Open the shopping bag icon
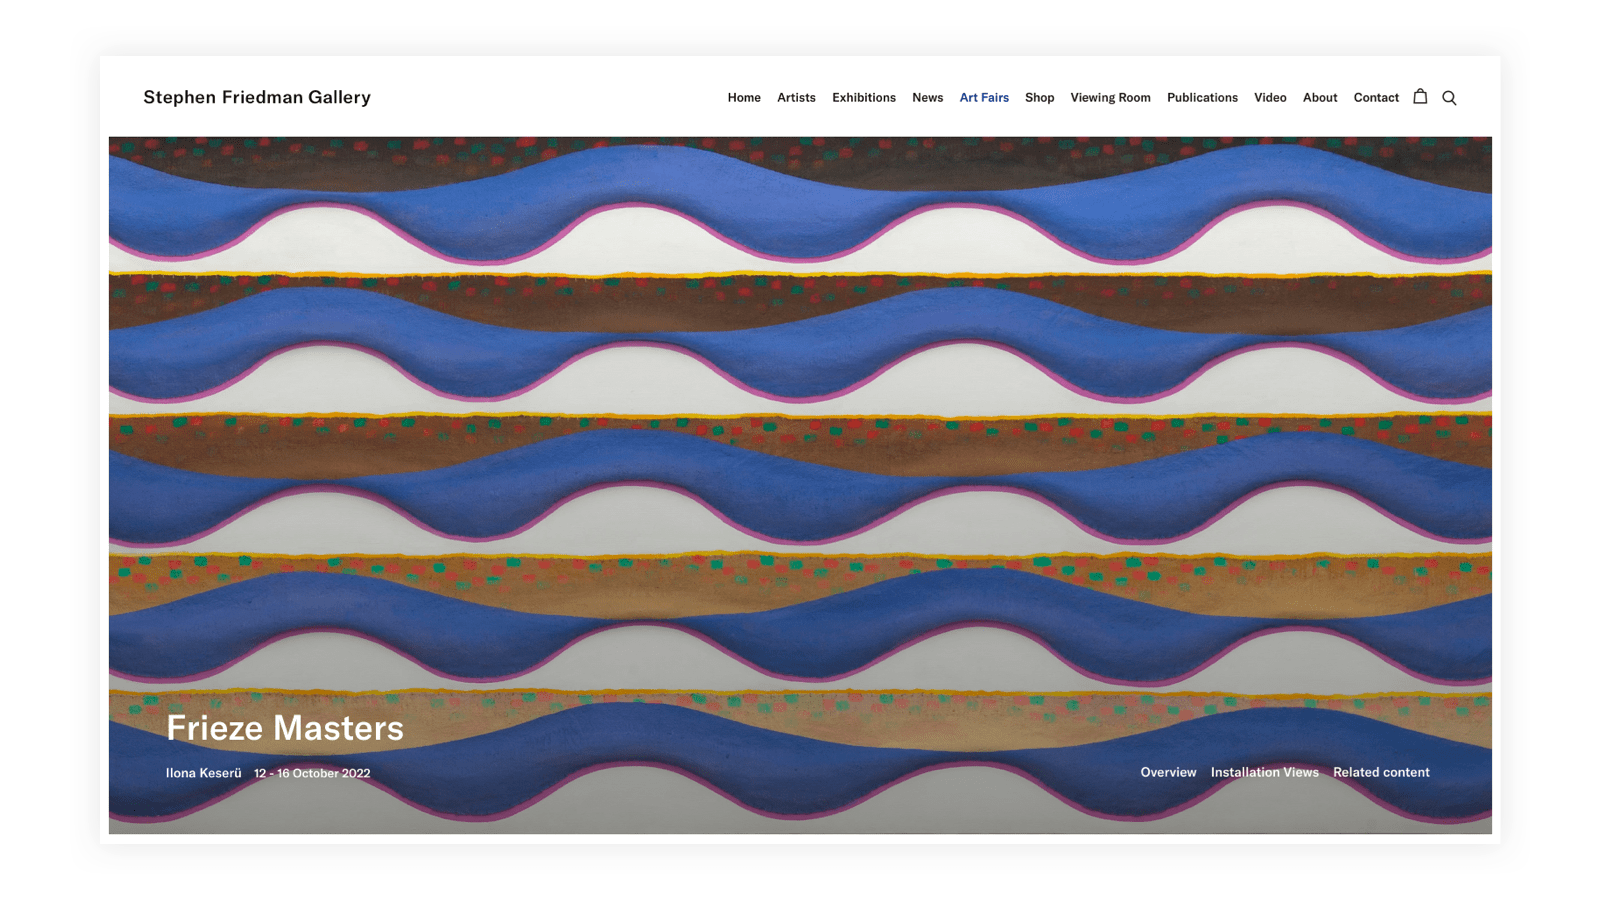The height and width of the screenshot is (900, 1600). pyautogui.click(x=1420, y=96)
